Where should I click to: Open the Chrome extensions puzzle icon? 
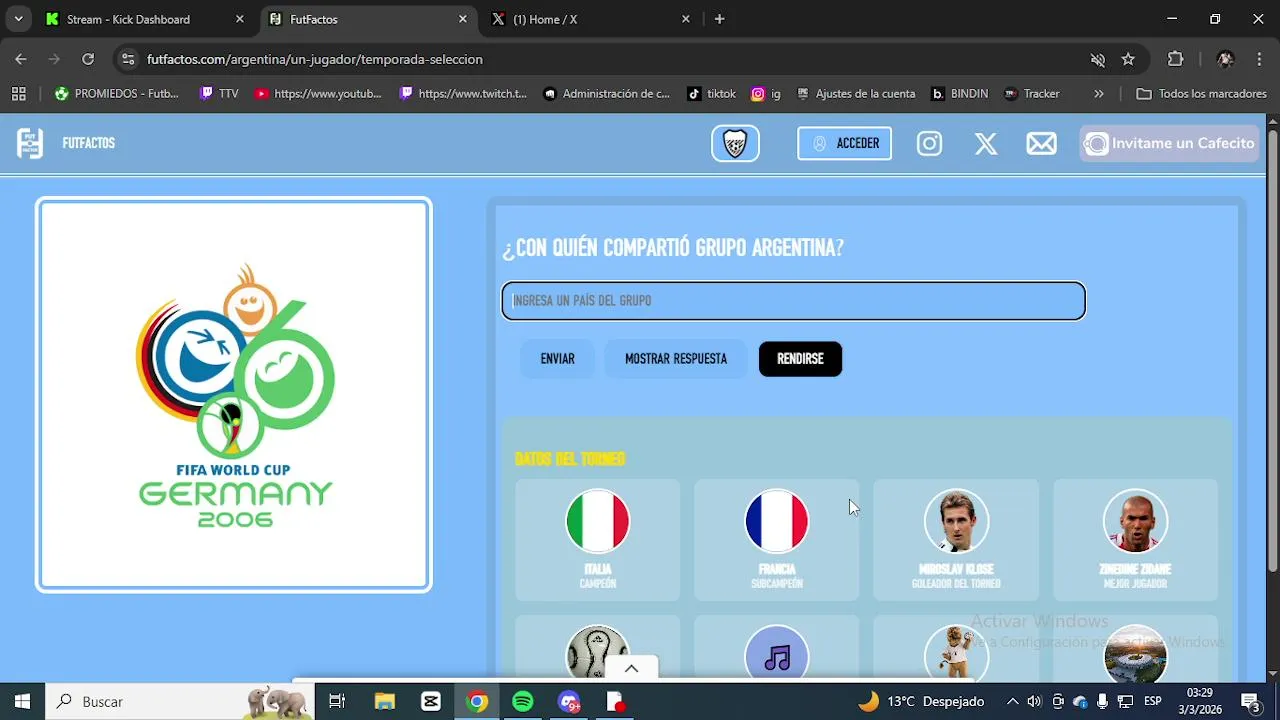click(x=1176, y=59)
